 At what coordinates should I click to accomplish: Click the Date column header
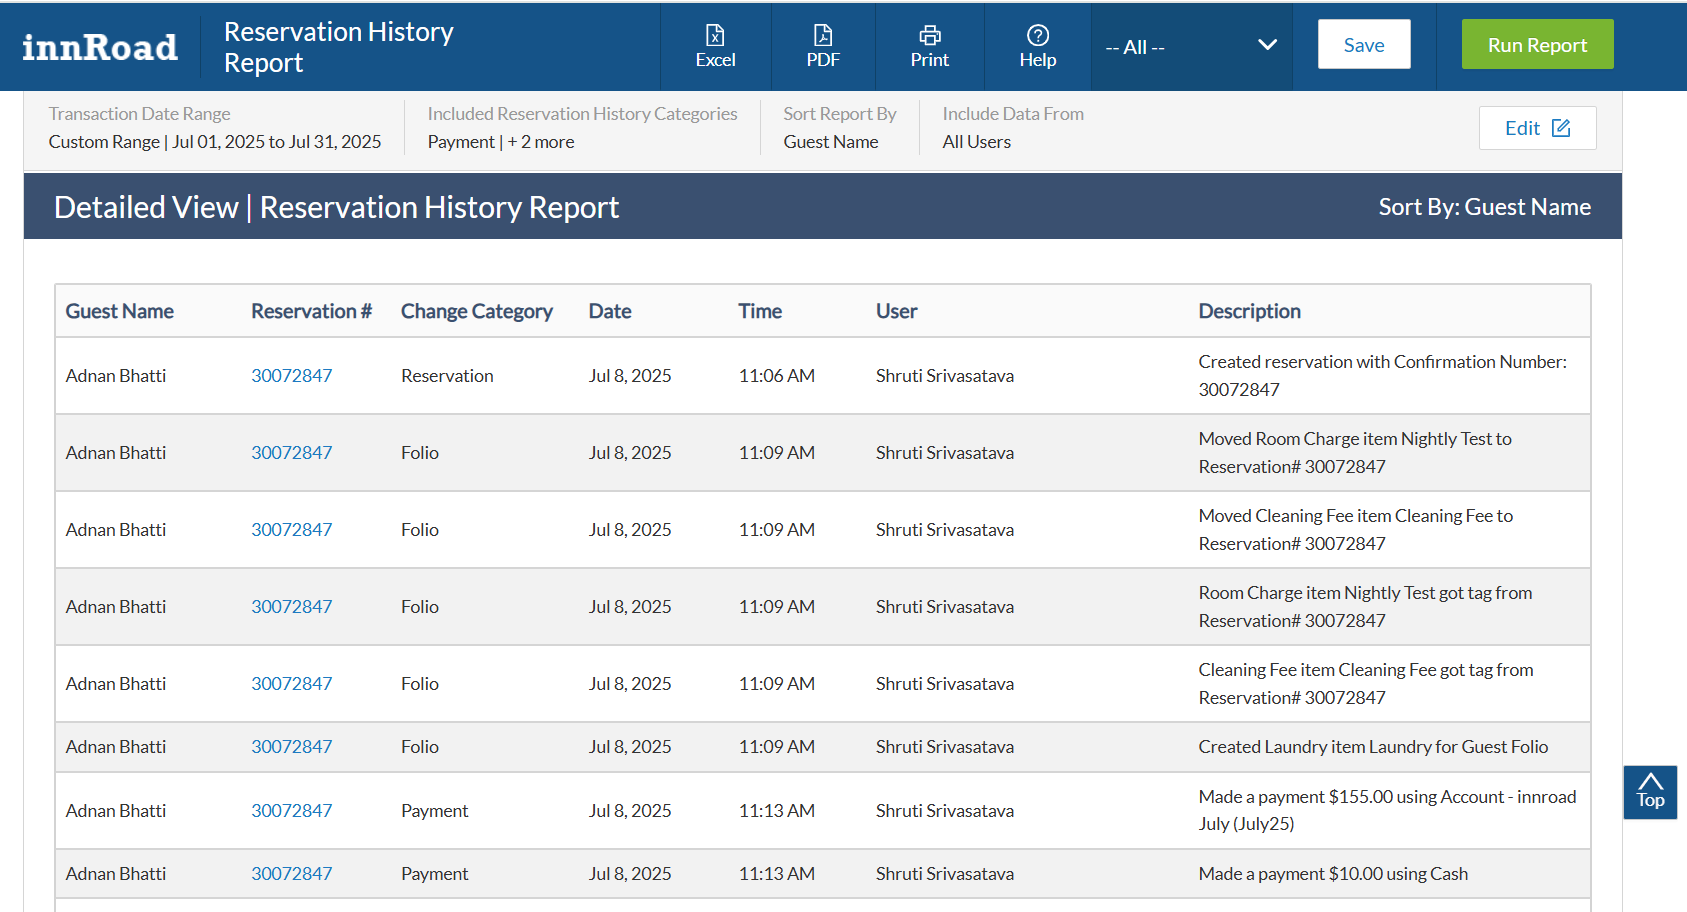[610, 311]
